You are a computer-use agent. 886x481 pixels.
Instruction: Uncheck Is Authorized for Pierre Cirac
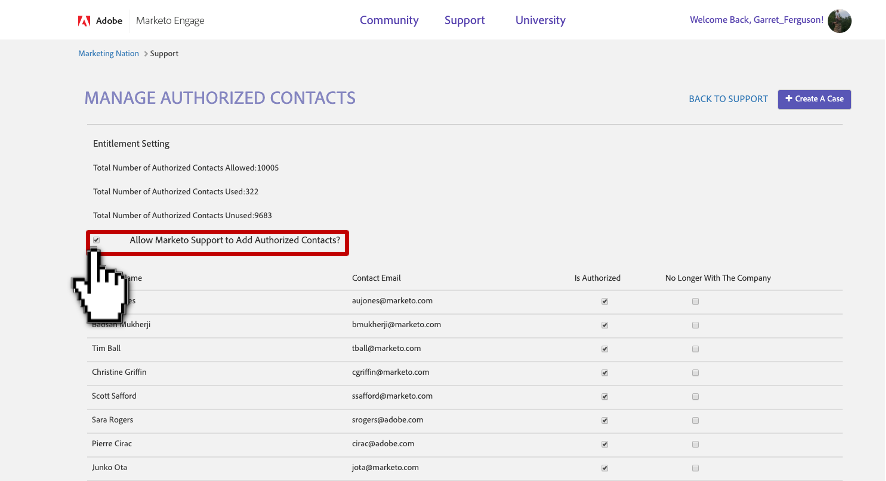tap(604, 445)
